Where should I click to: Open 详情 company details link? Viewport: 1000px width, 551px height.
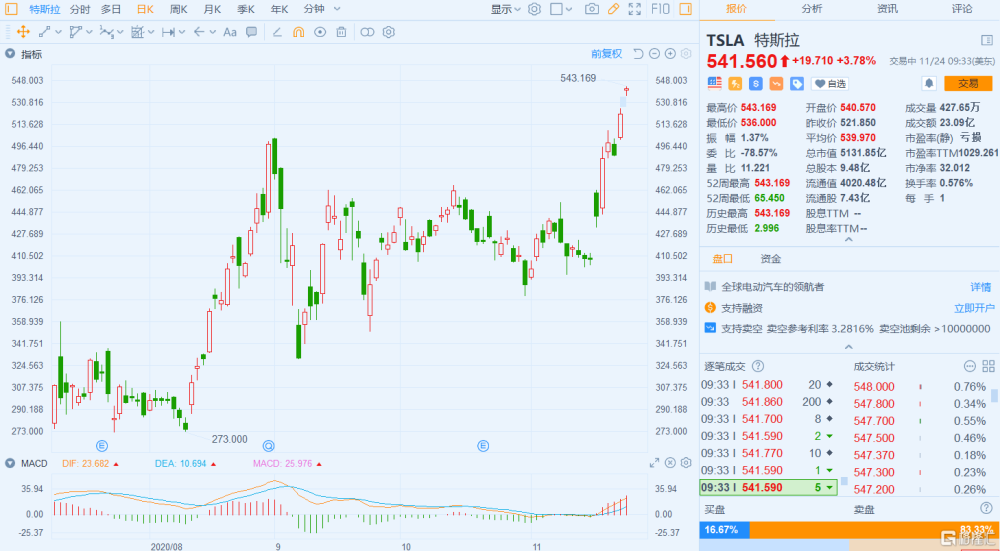(981, 287)
